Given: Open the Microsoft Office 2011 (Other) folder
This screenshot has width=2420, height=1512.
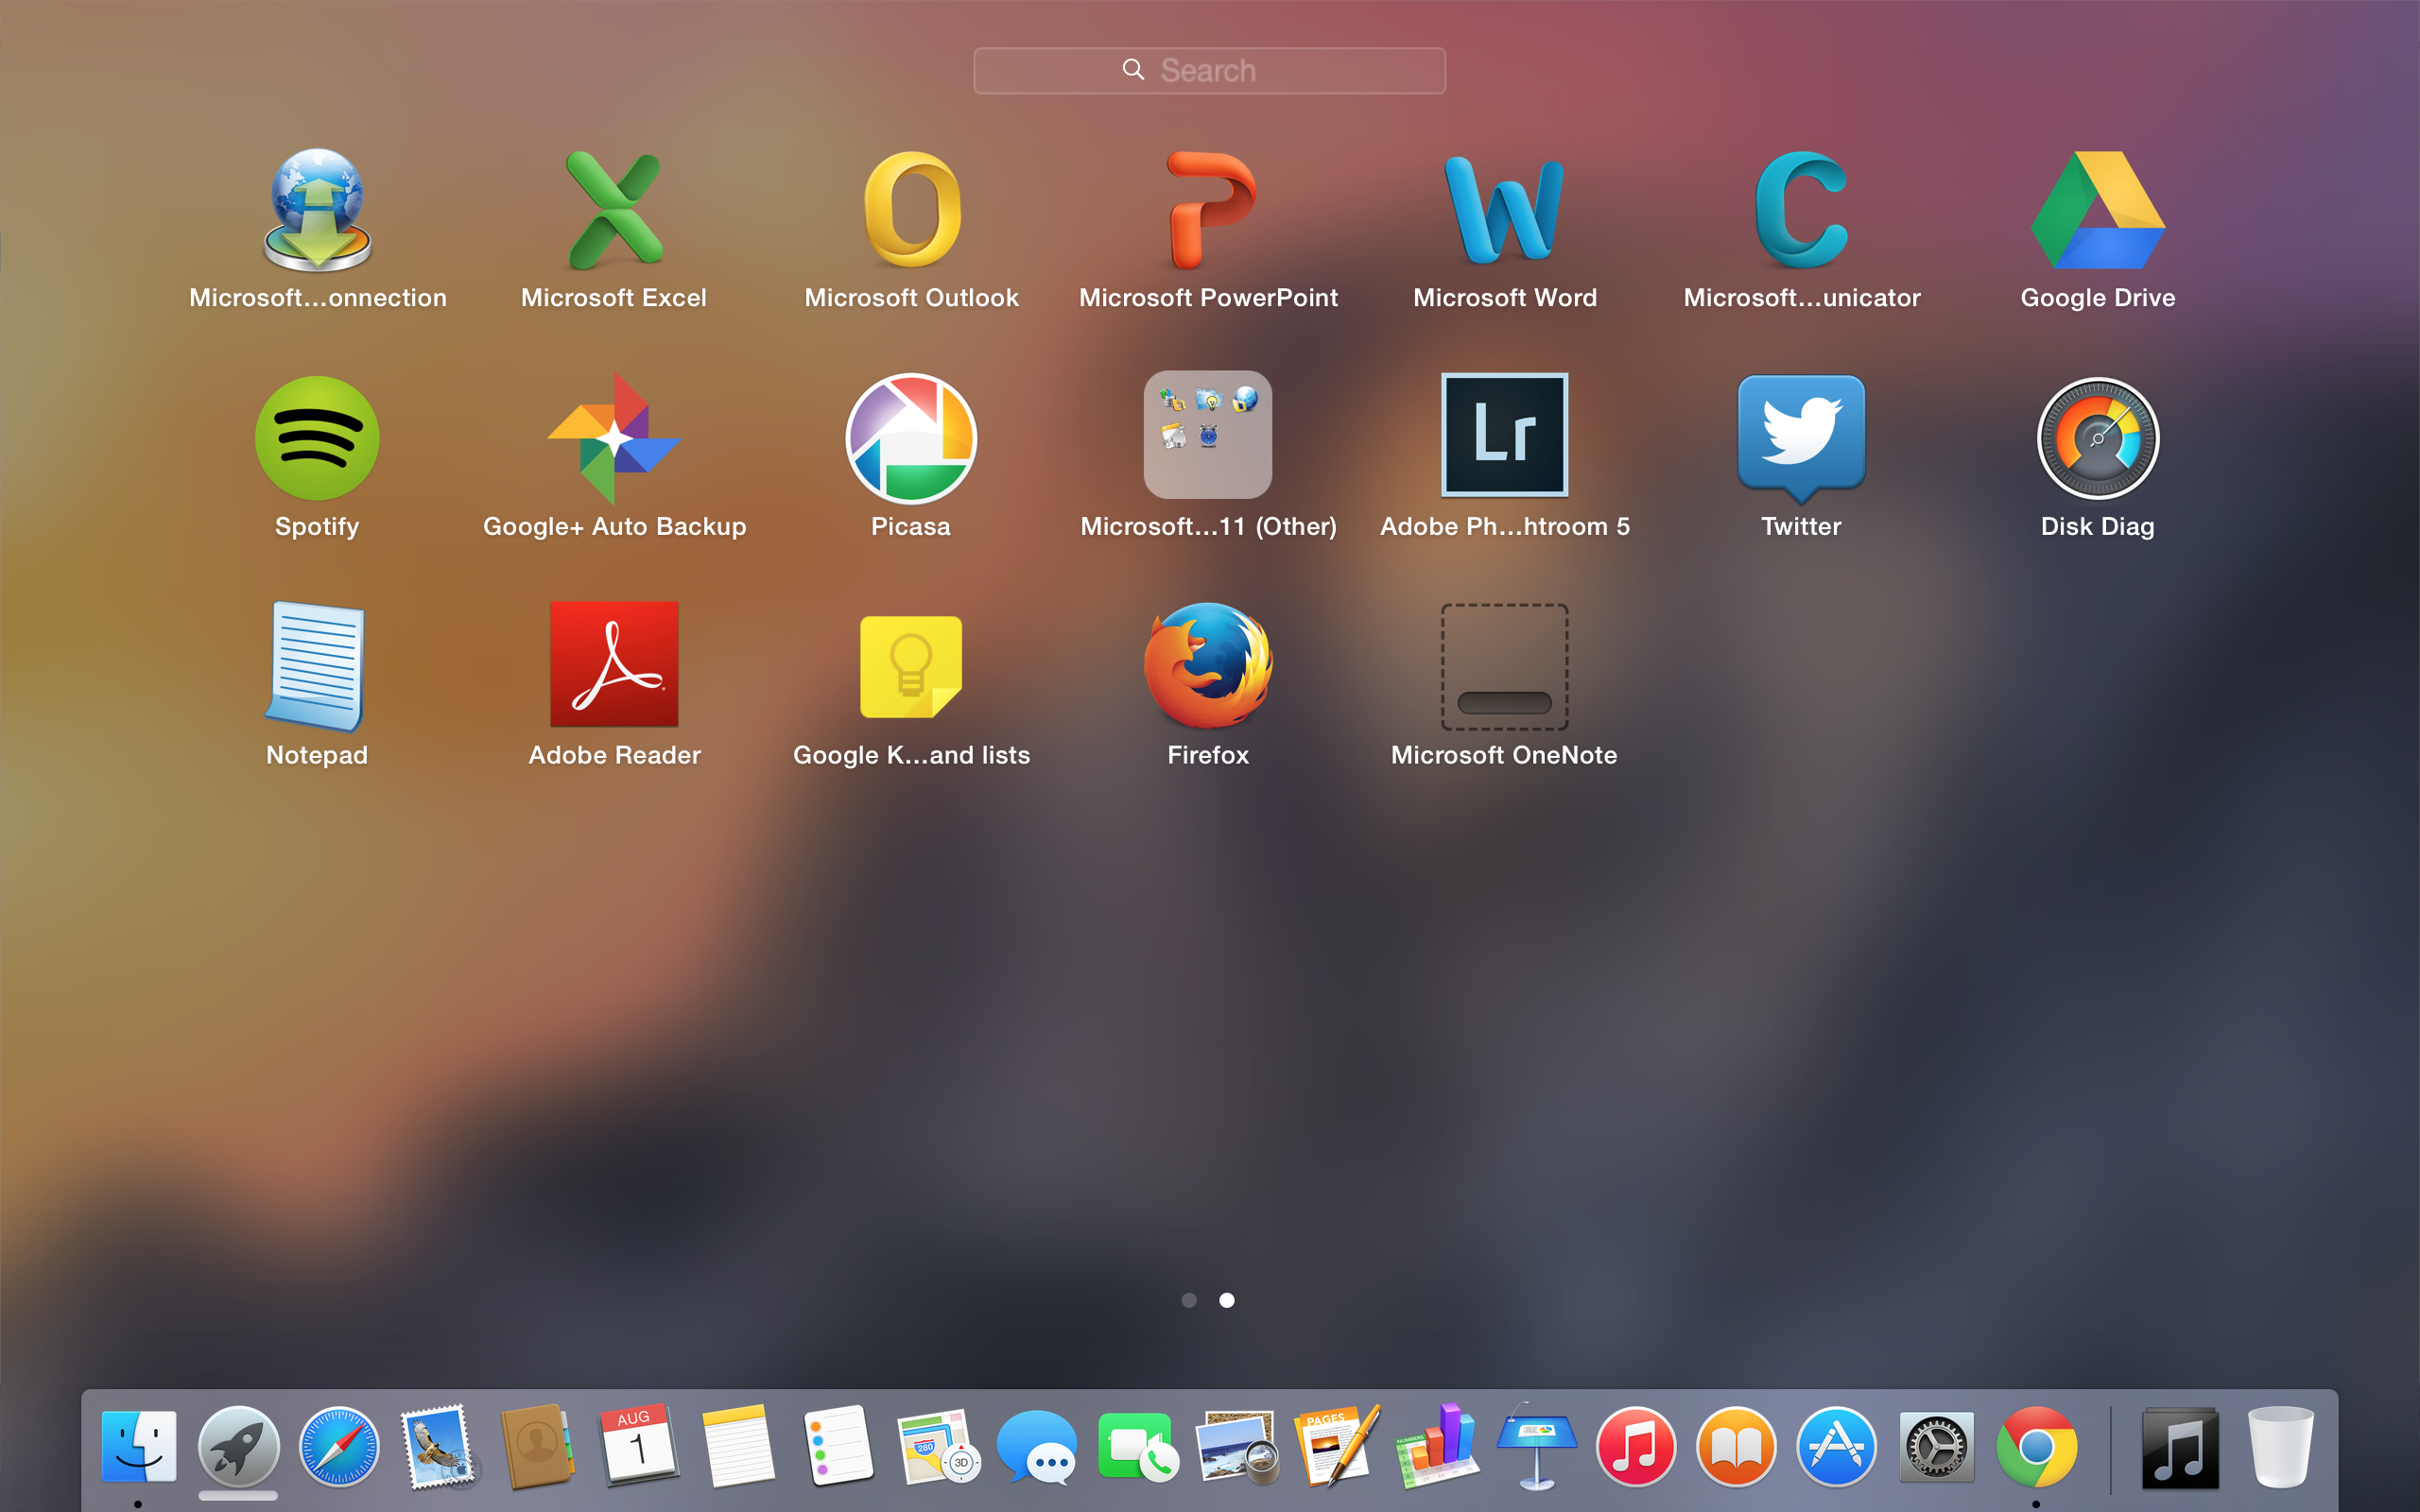Looking at the screenshot, I should point(1208,435).
